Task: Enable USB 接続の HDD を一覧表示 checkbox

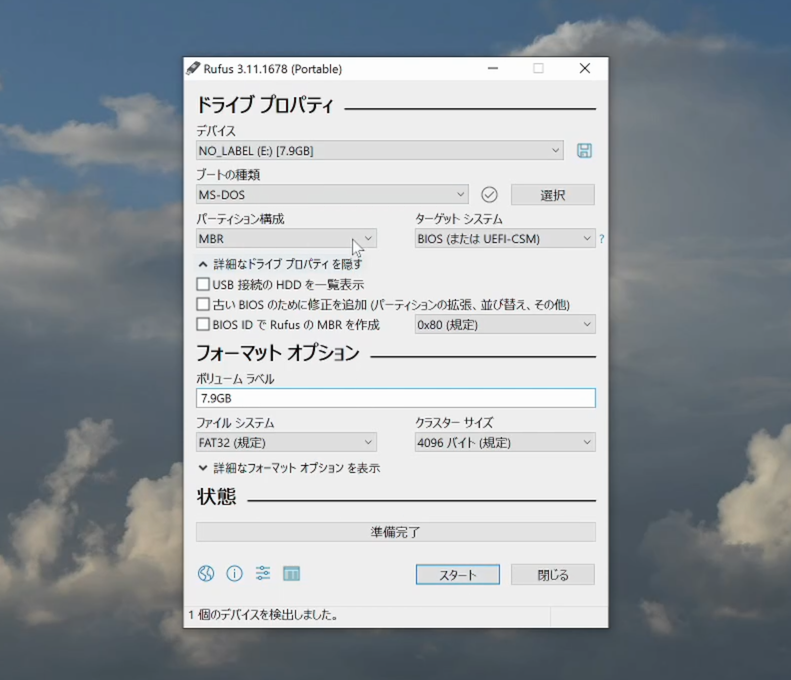Action: (203, 285)
